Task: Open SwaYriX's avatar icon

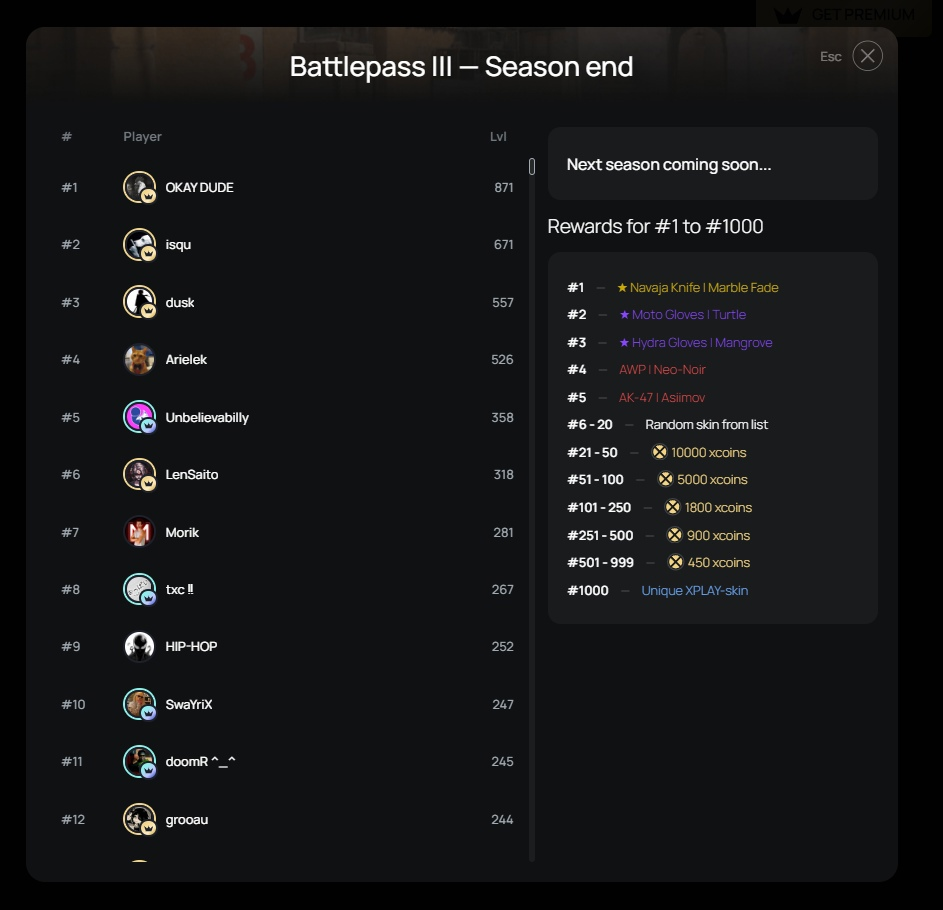Action: [139, 704]
